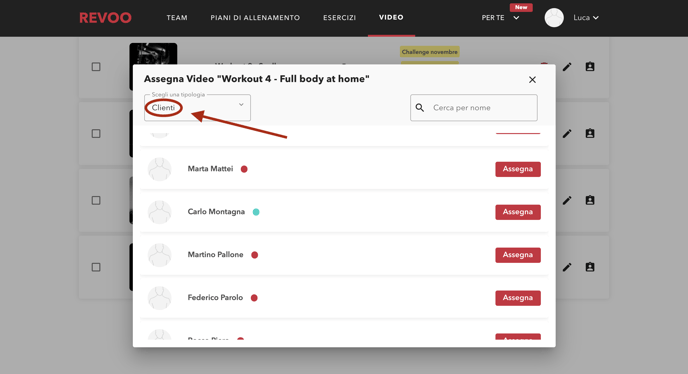Edit the first video with pencil icon
Viewport: 688px width, 374px height.
coord(567,67)
